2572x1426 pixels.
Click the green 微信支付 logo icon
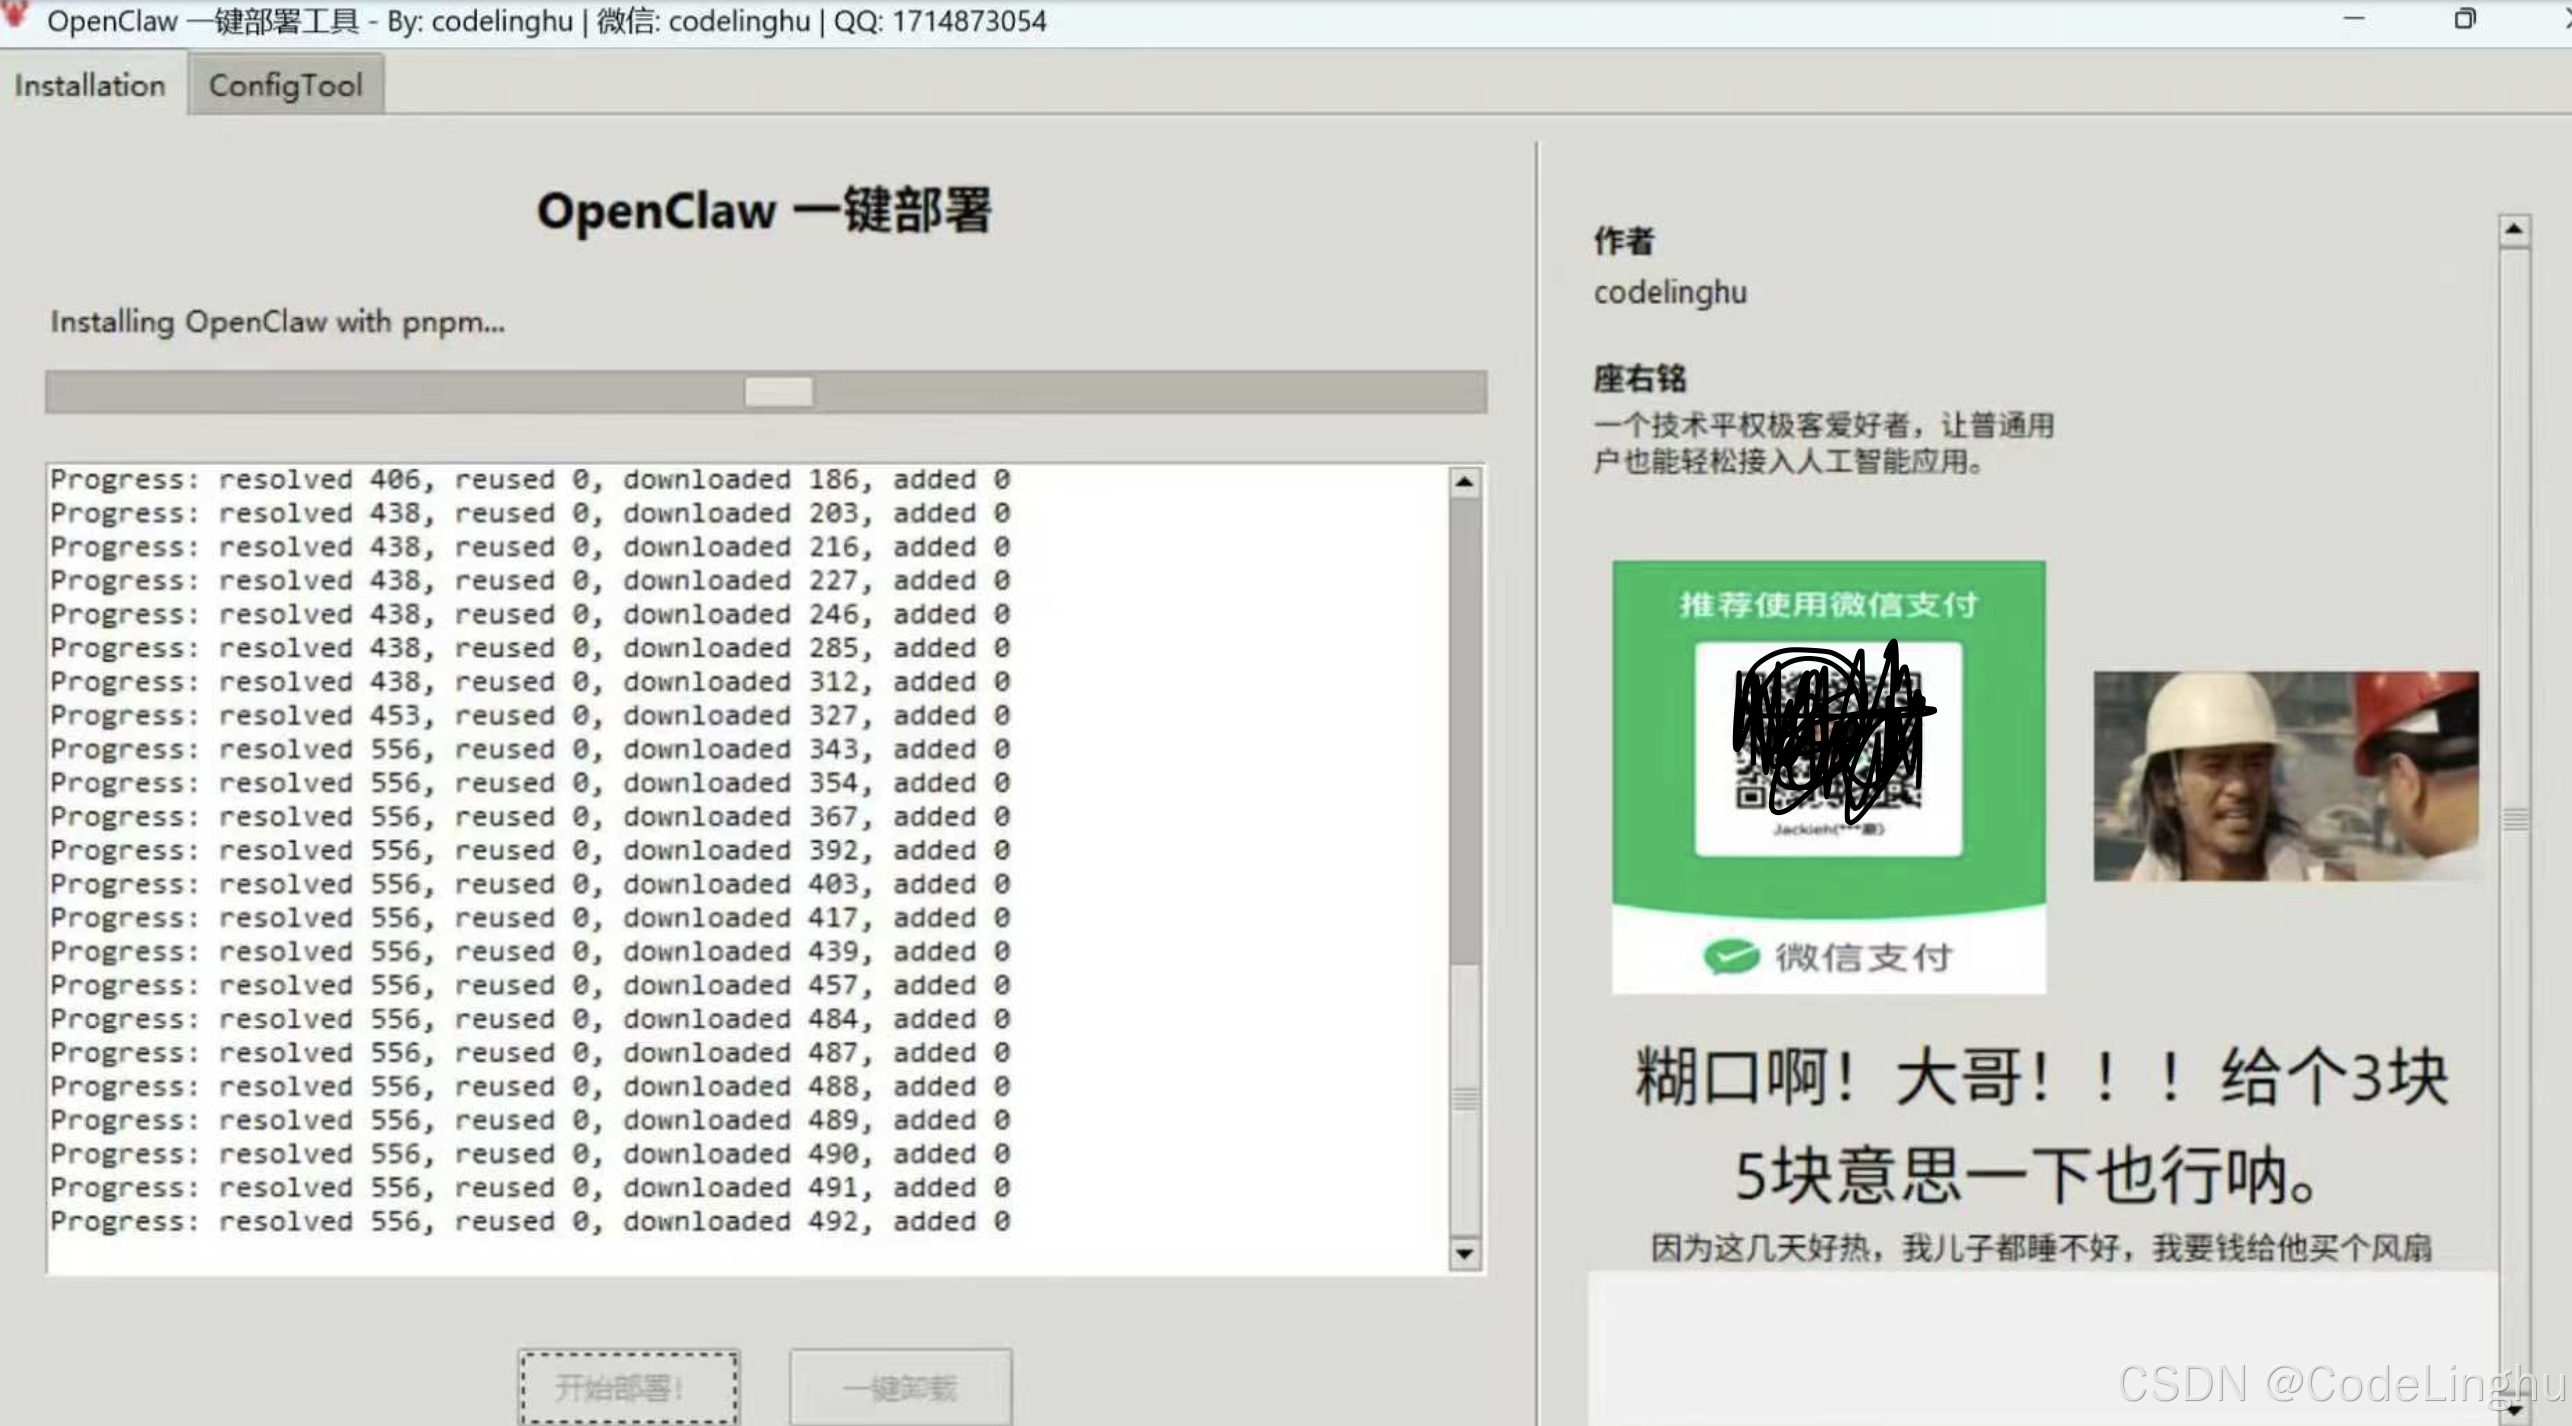coord(1731,957)
